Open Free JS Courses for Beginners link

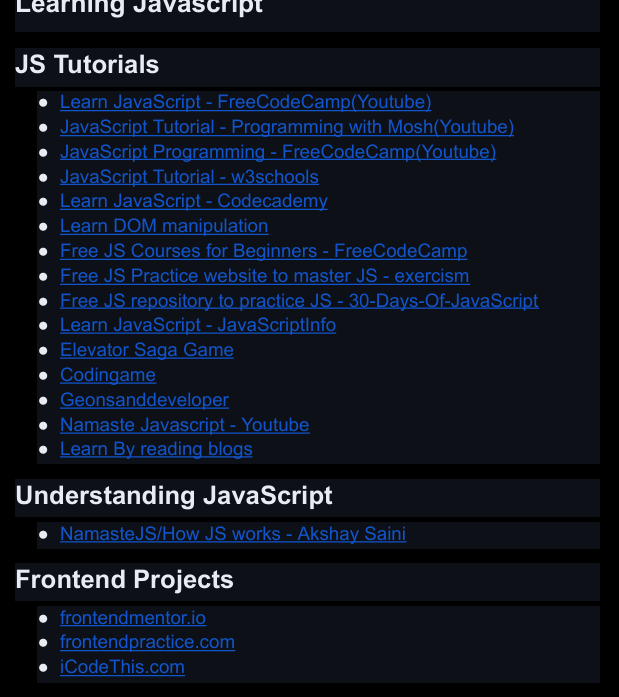(263, 251)
